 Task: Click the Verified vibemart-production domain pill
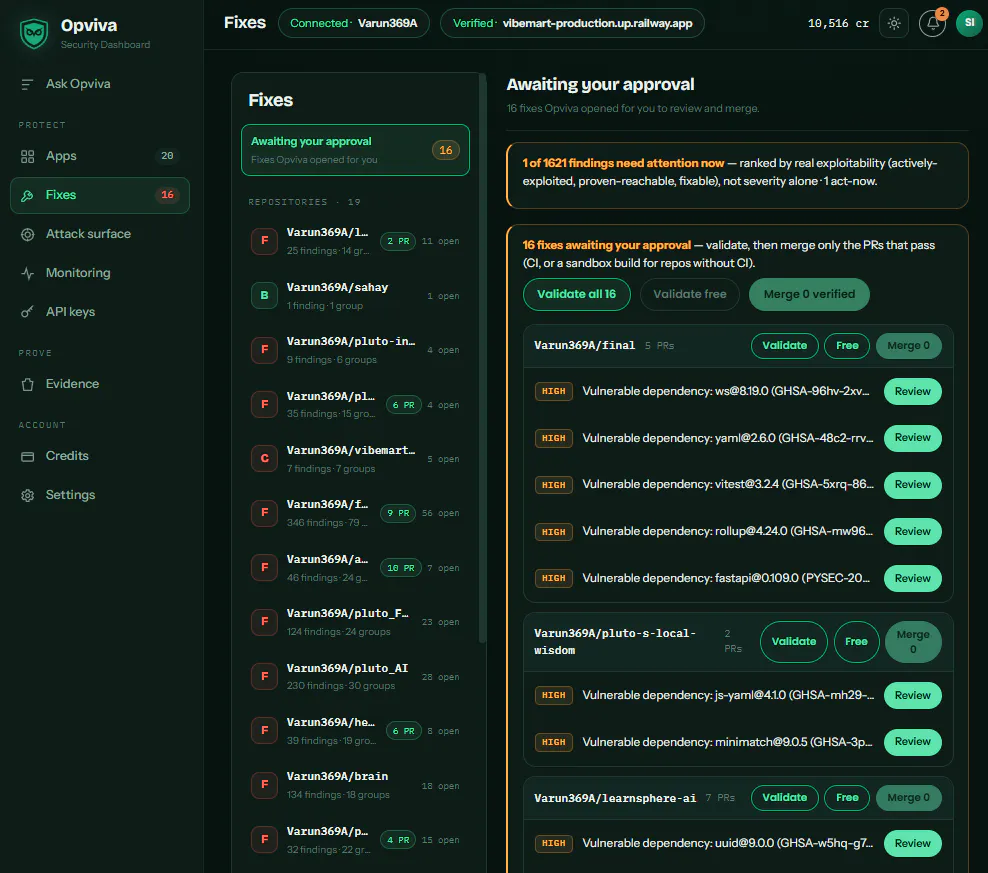click(572, 23)
